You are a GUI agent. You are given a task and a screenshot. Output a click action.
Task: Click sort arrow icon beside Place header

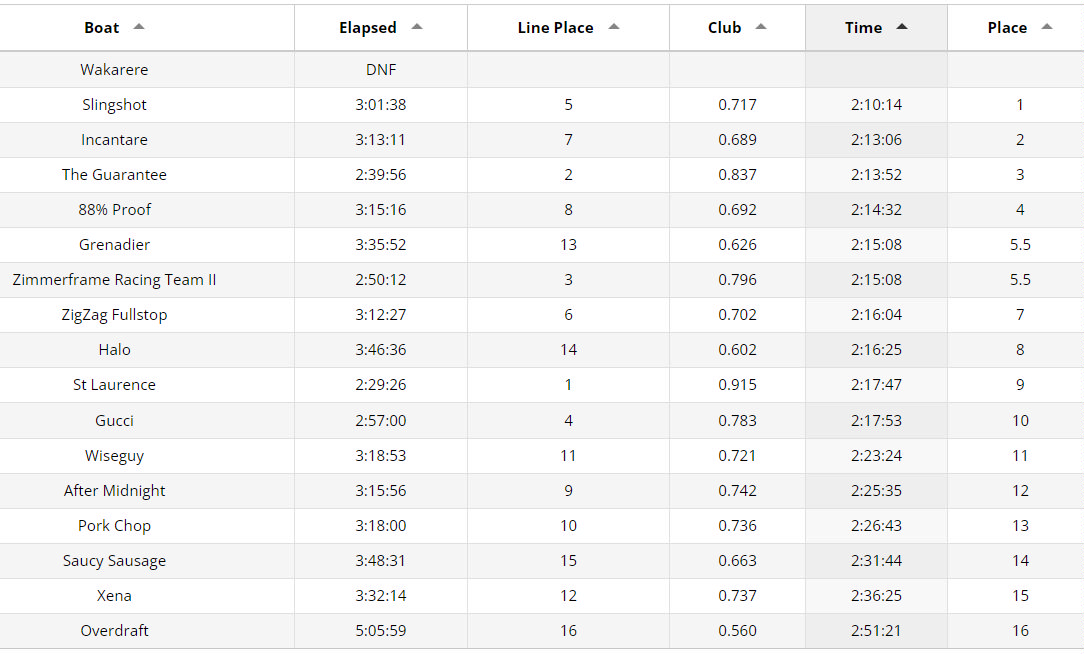tap(1047, 27)
